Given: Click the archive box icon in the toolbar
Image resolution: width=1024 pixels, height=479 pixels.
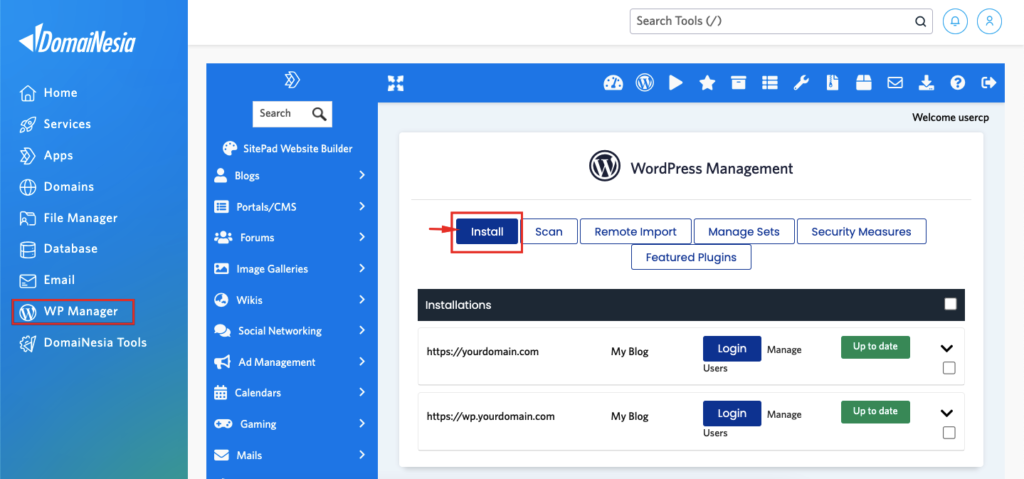Looking at the screenshot, I should click(739, 82).
